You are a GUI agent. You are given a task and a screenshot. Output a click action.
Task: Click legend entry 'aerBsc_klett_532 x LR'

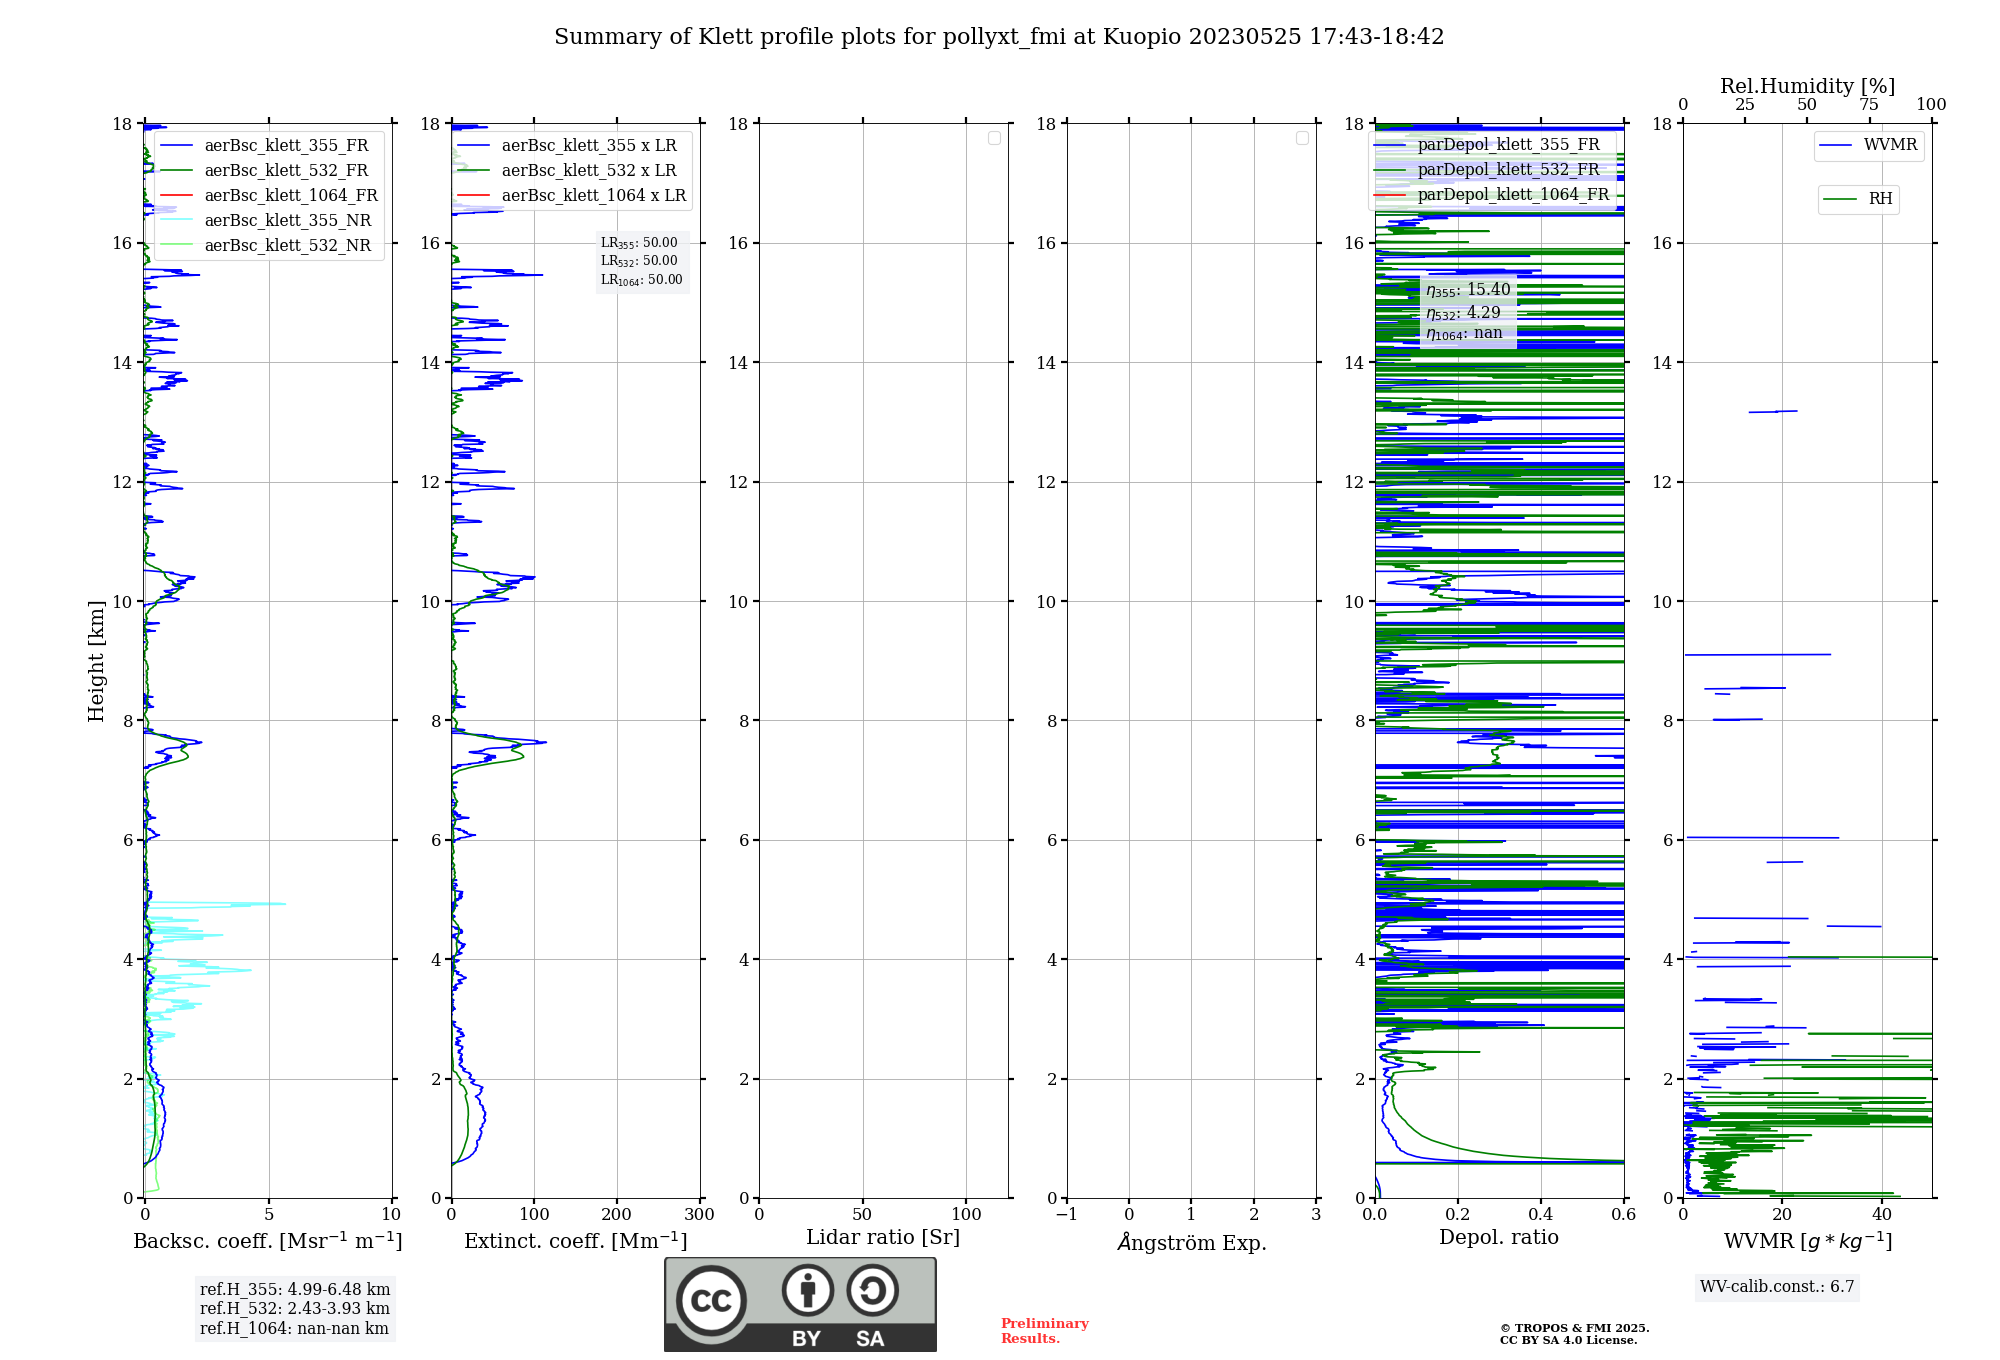click(x=568, y=171)
